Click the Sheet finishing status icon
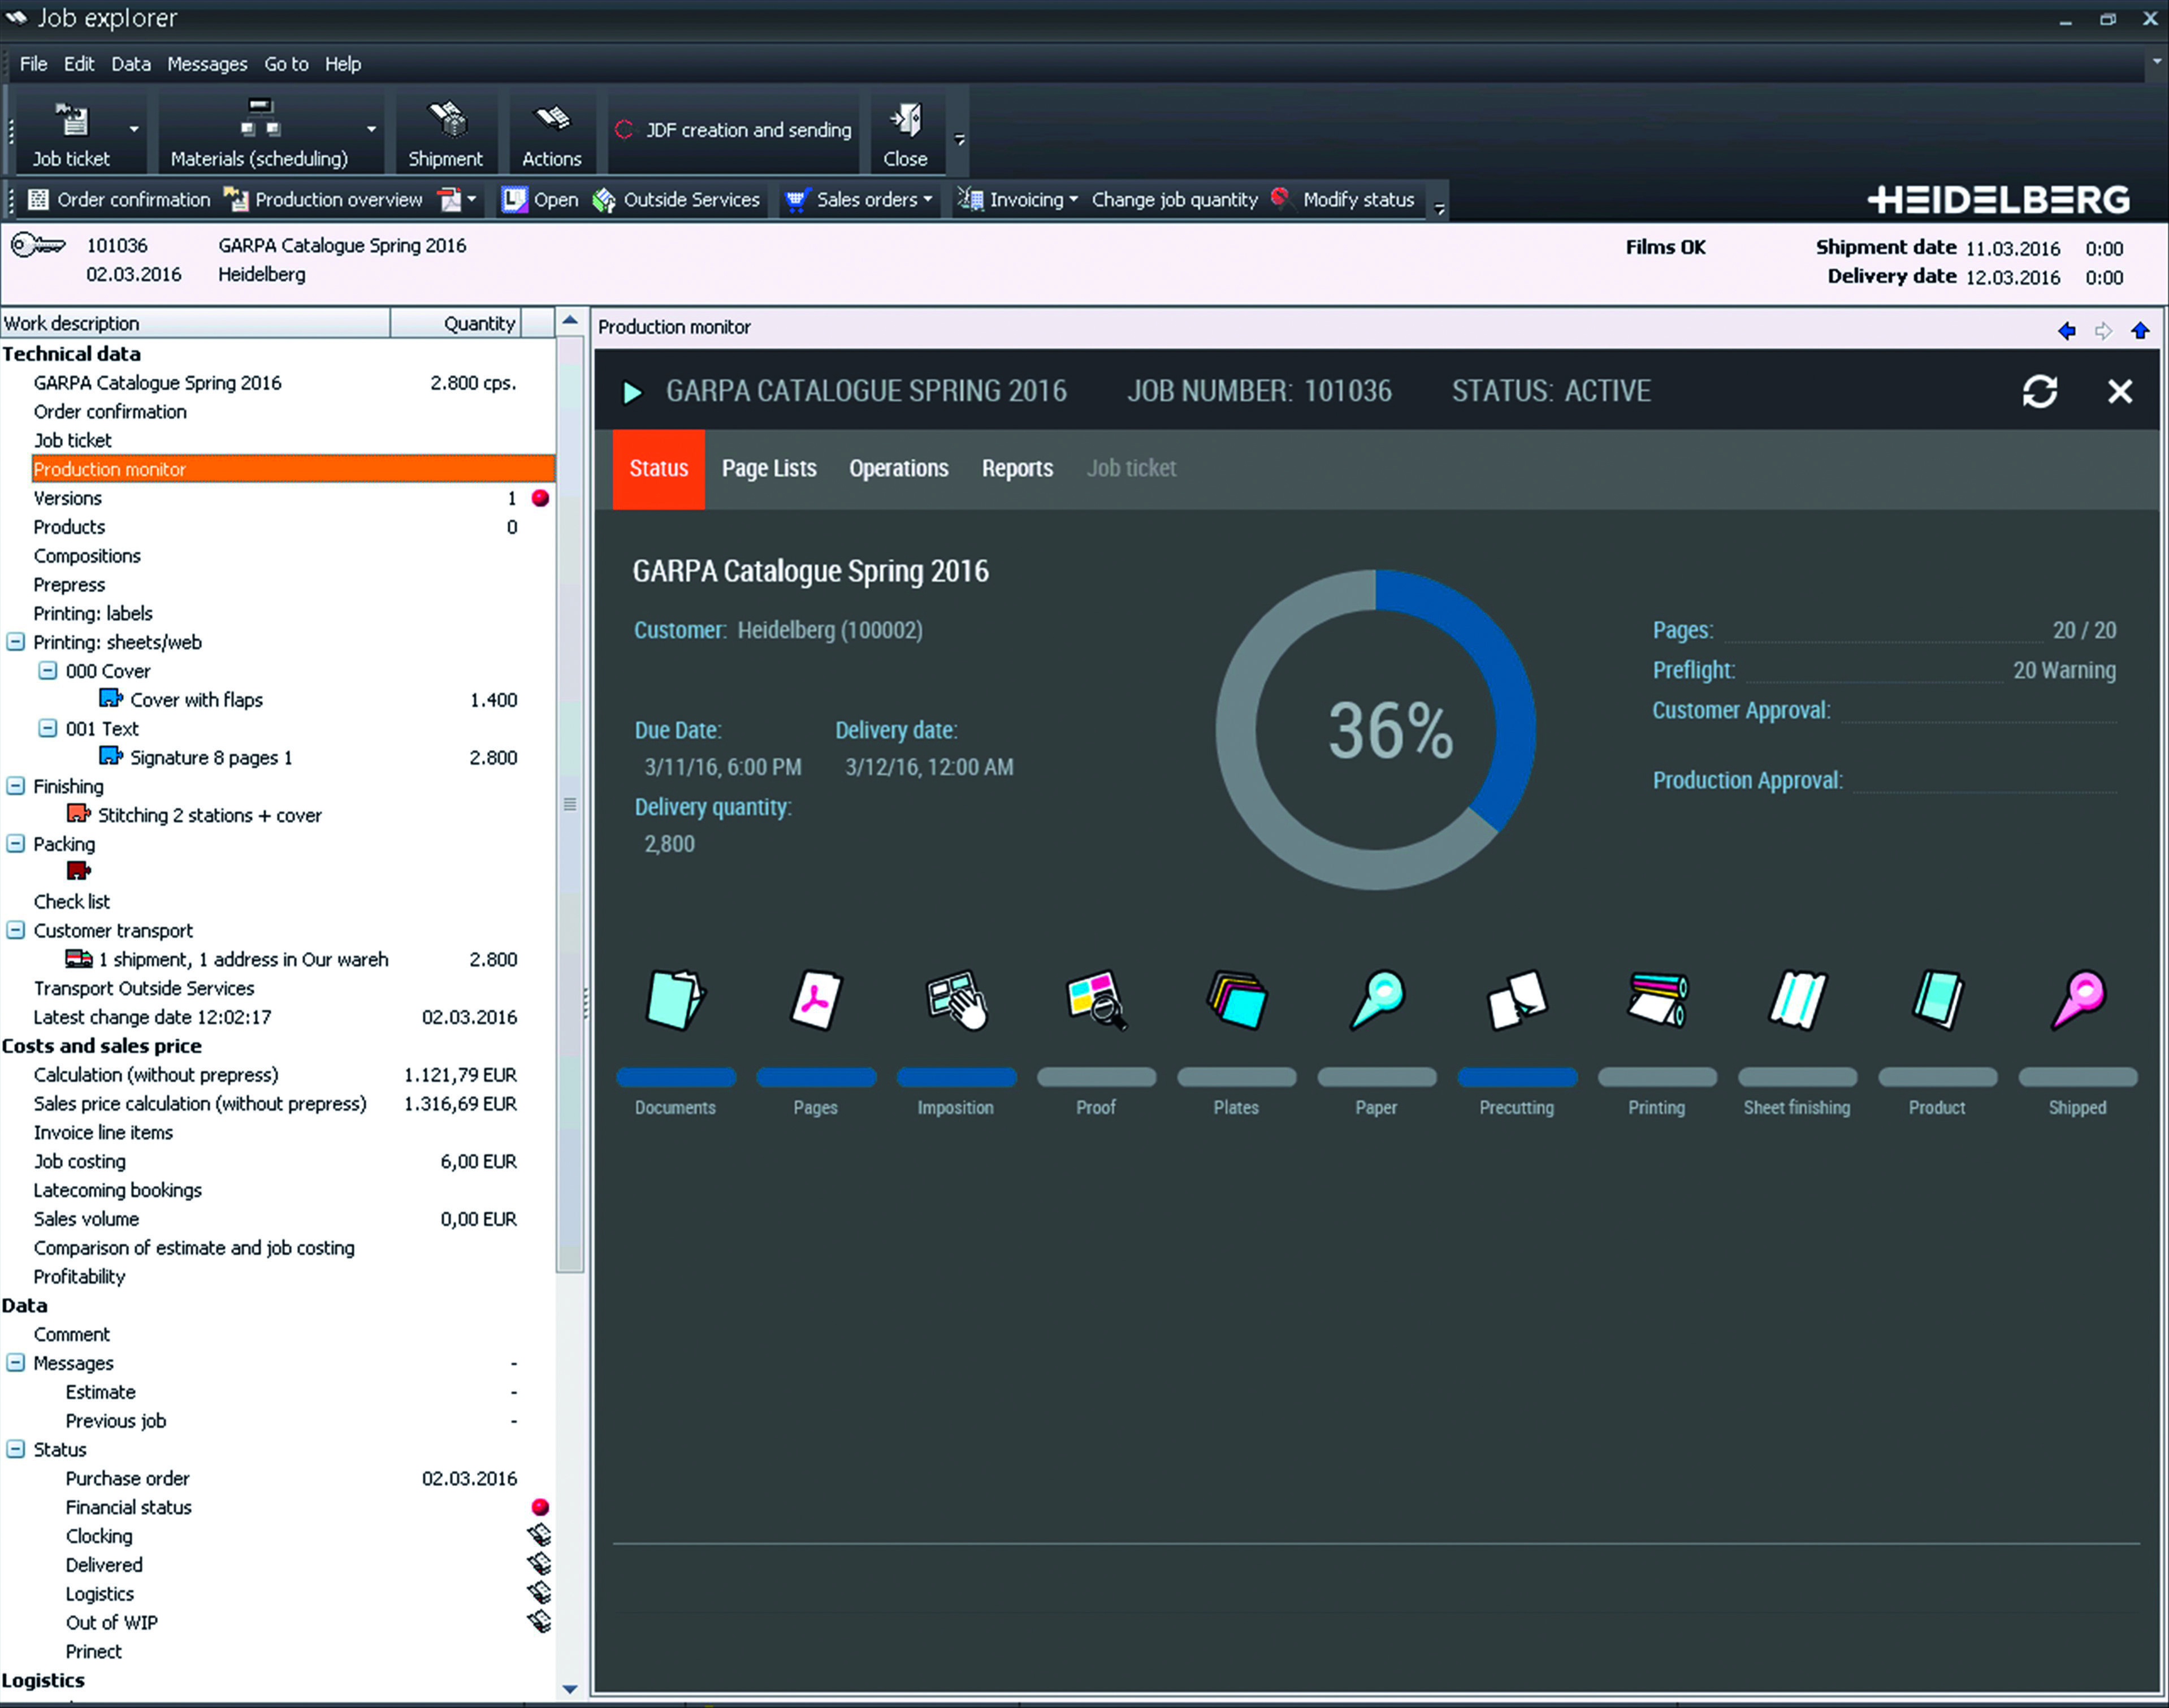The height and width of the screenshot is (1708, 2169). (1797, 1000)
